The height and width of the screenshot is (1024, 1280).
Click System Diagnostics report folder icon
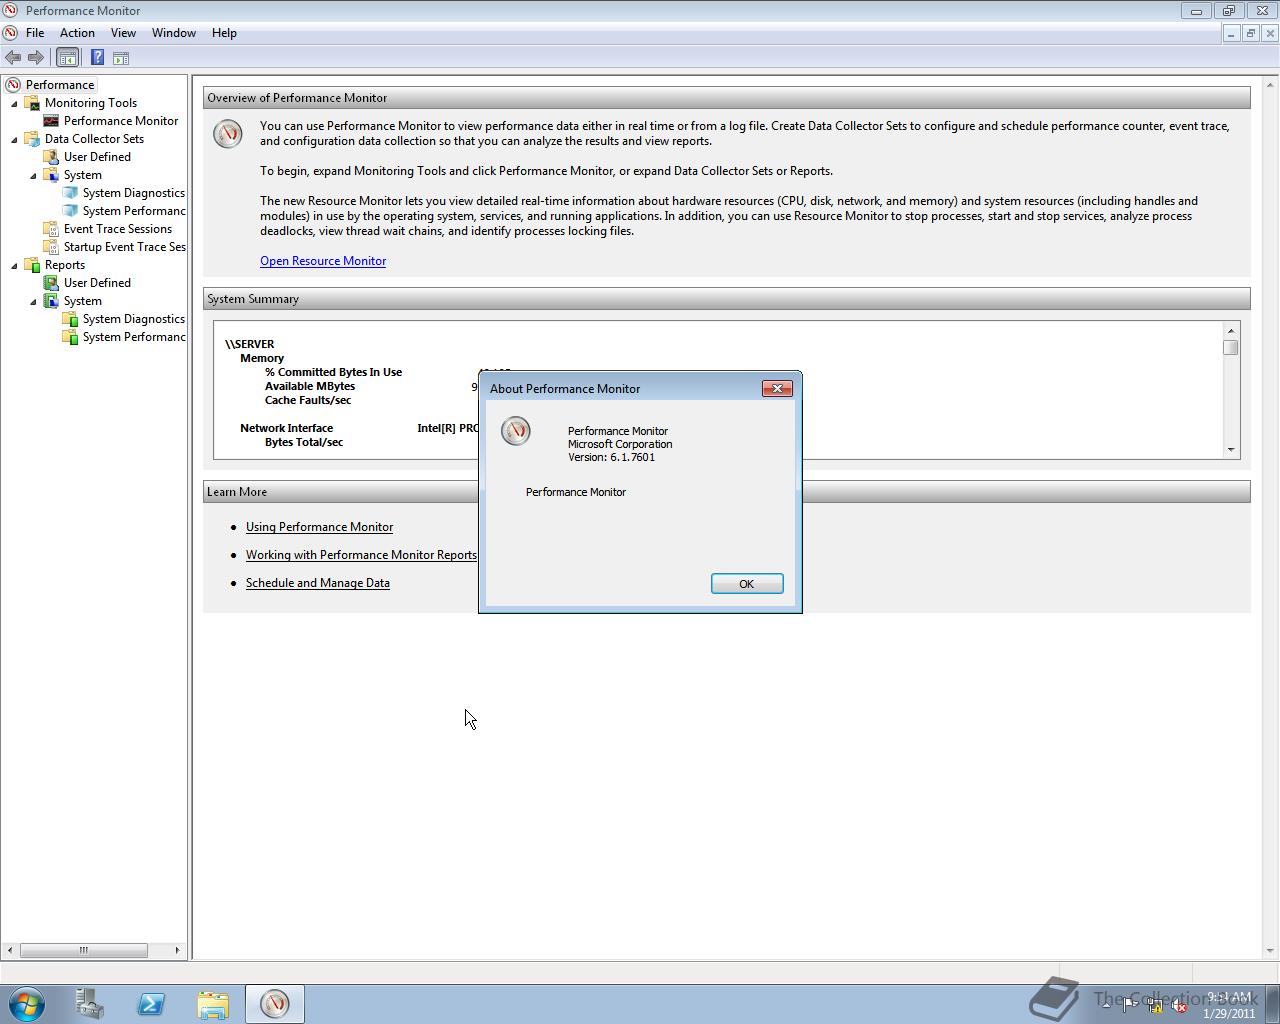(x=70, y=319)
